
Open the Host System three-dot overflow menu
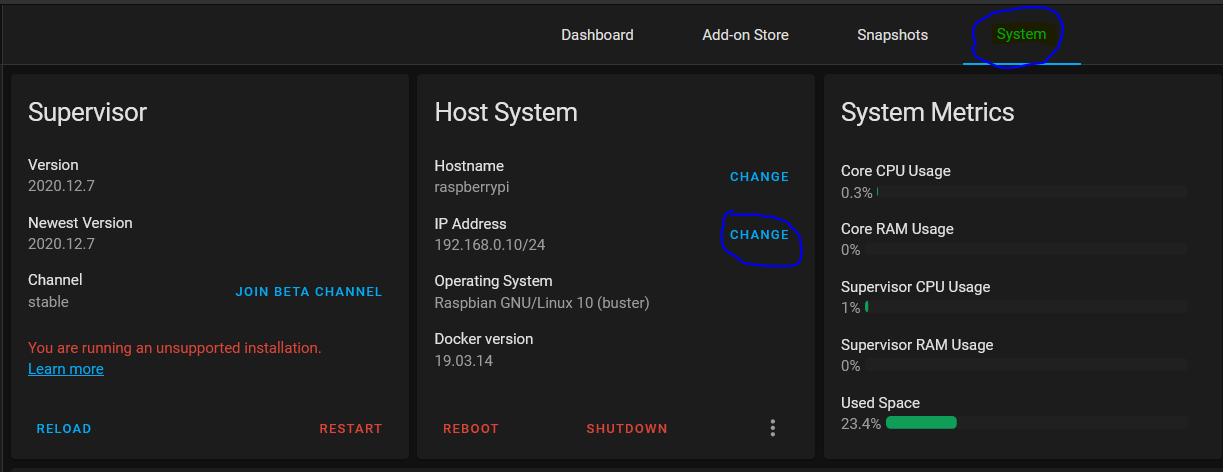(x=772, y=428)
